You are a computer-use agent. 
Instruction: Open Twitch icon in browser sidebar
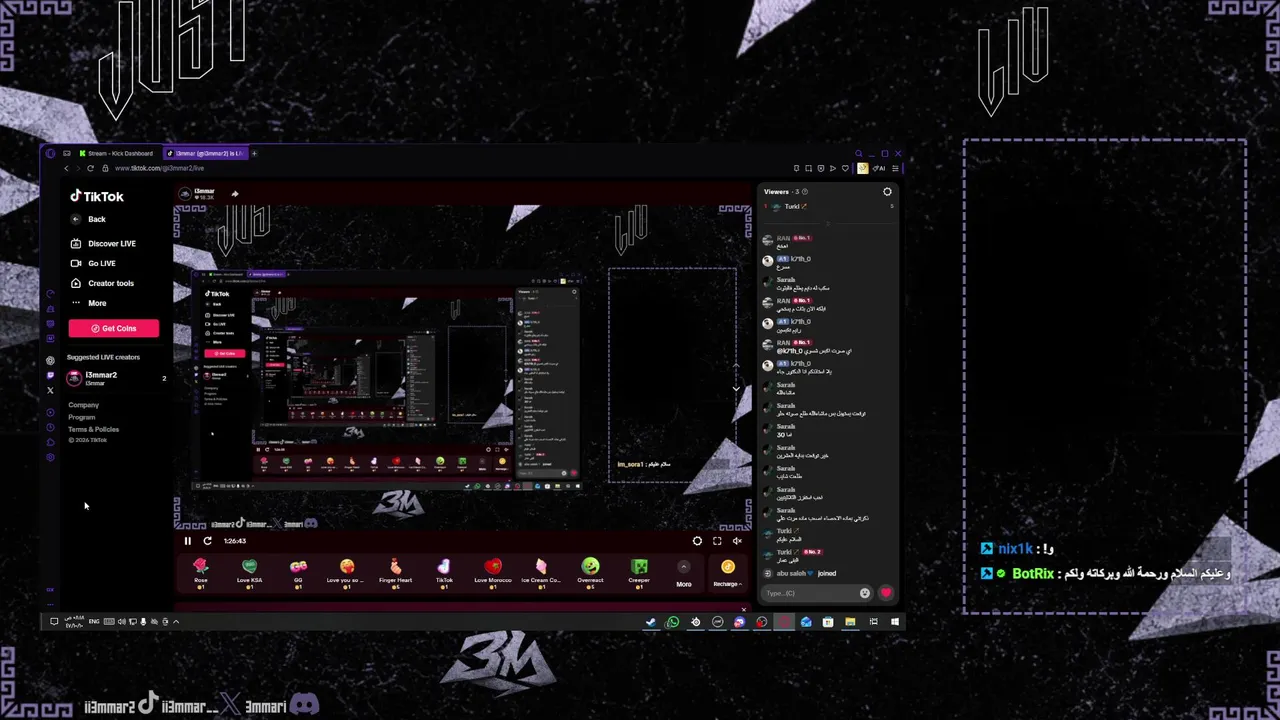[50, 376]
